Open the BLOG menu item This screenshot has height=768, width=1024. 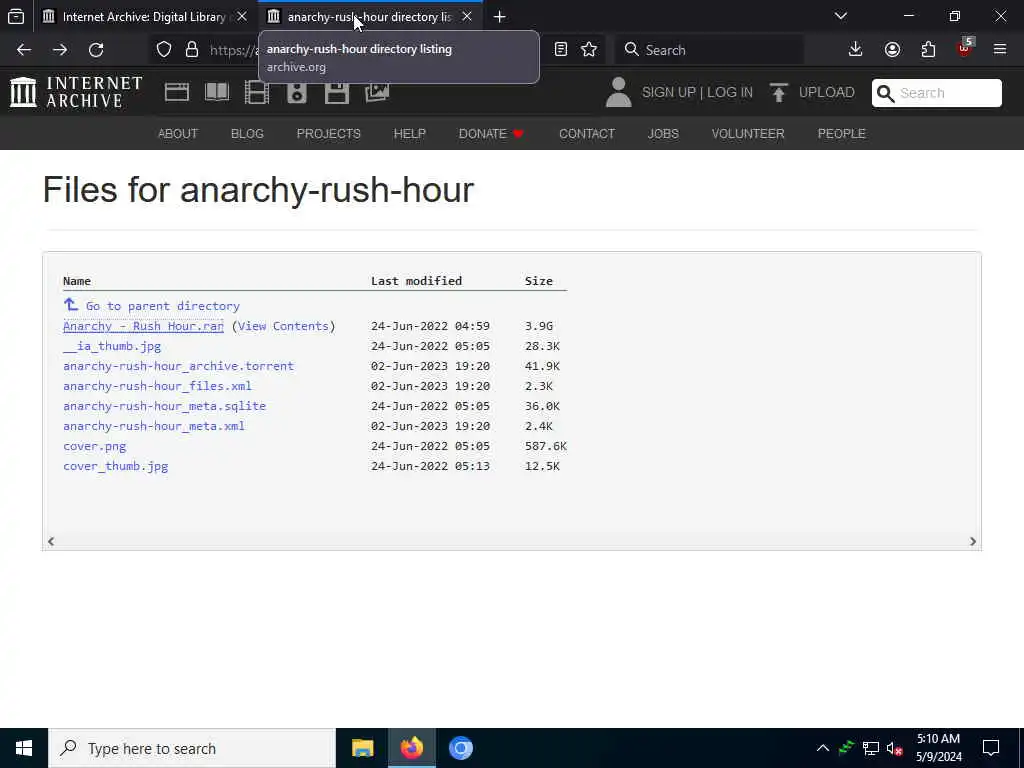coord(247,133)
